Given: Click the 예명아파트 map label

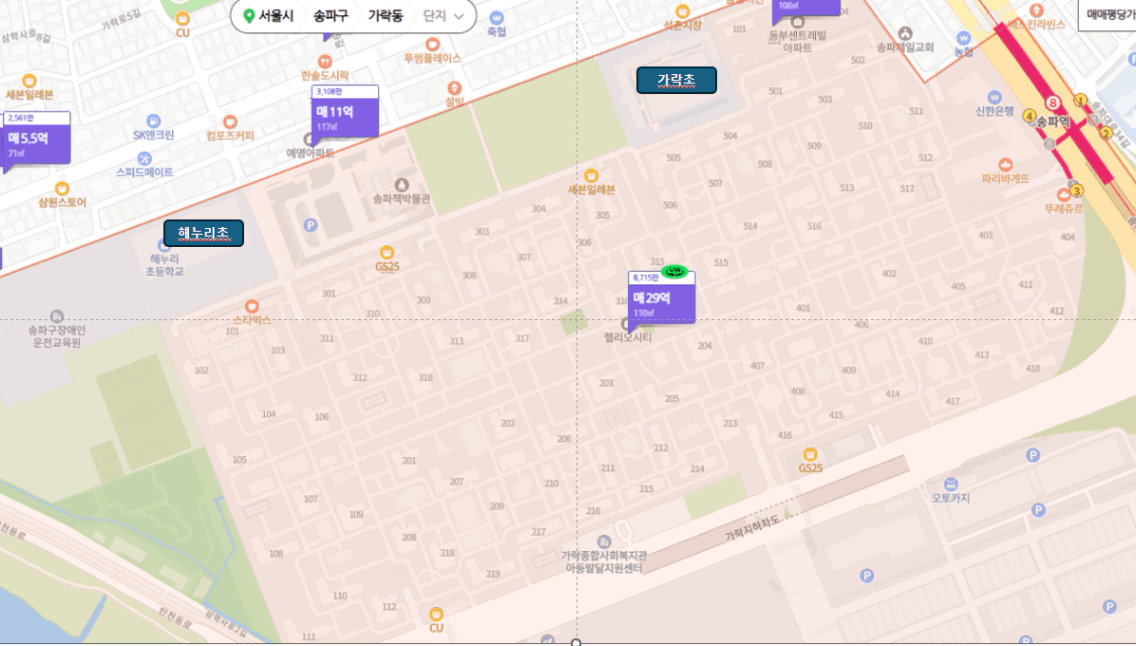Looking at the screenshot, I should (x=310, y=153).
